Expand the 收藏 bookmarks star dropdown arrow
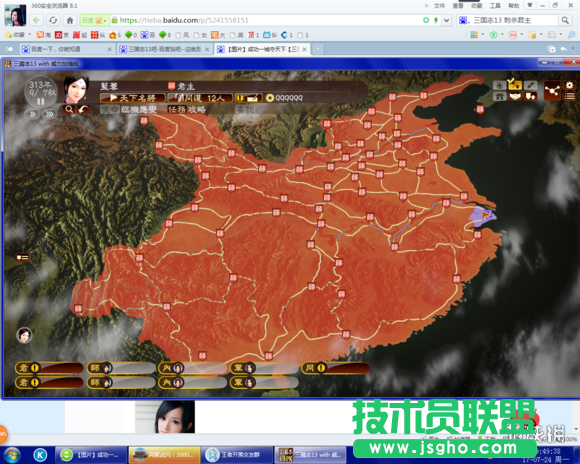The height and width of the screenshot is (464, 580). coord(30,35)
